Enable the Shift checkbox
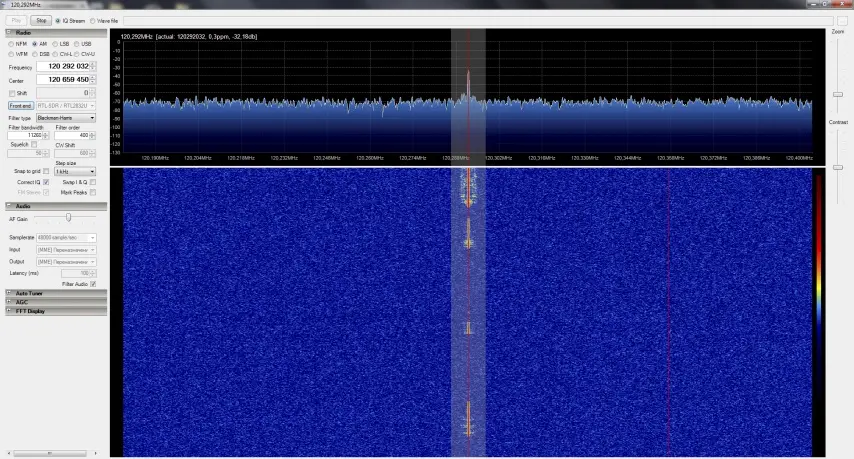This screenshot has width=854, height=459. coord(12,94)
